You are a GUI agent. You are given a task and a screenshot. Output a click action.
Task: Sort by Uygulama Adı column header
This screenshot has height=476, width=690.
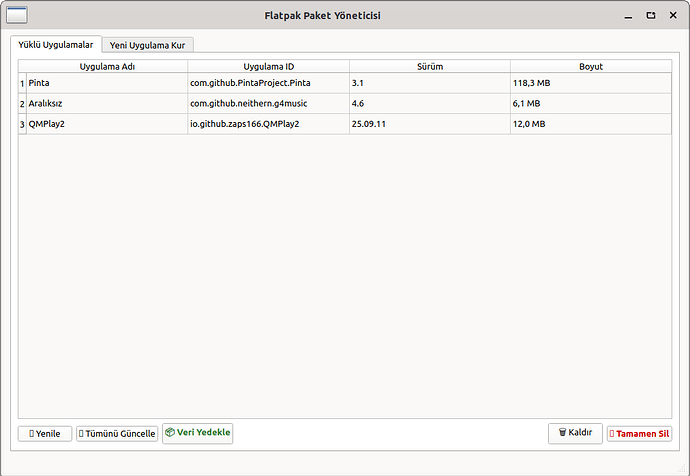coord(107,67)
